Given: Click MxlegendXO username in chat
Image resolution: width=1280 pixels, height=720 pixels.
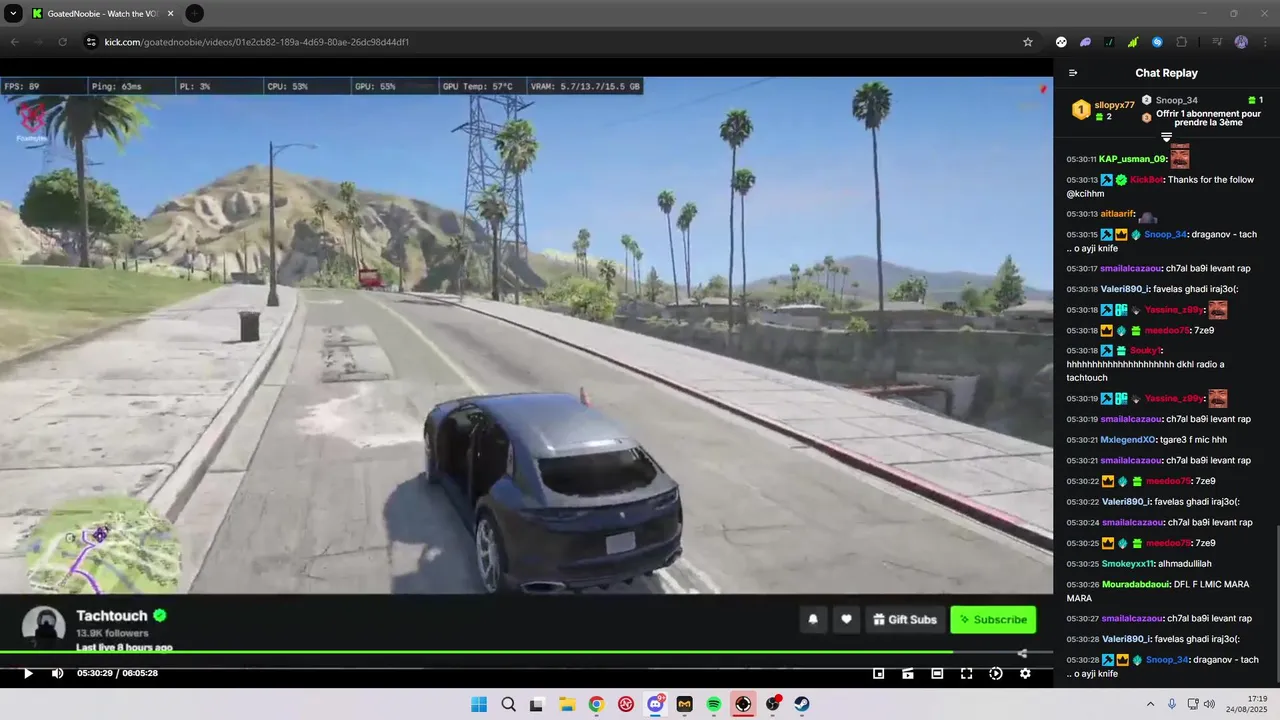Looking at the screenshot, I should click(1128, 440).
